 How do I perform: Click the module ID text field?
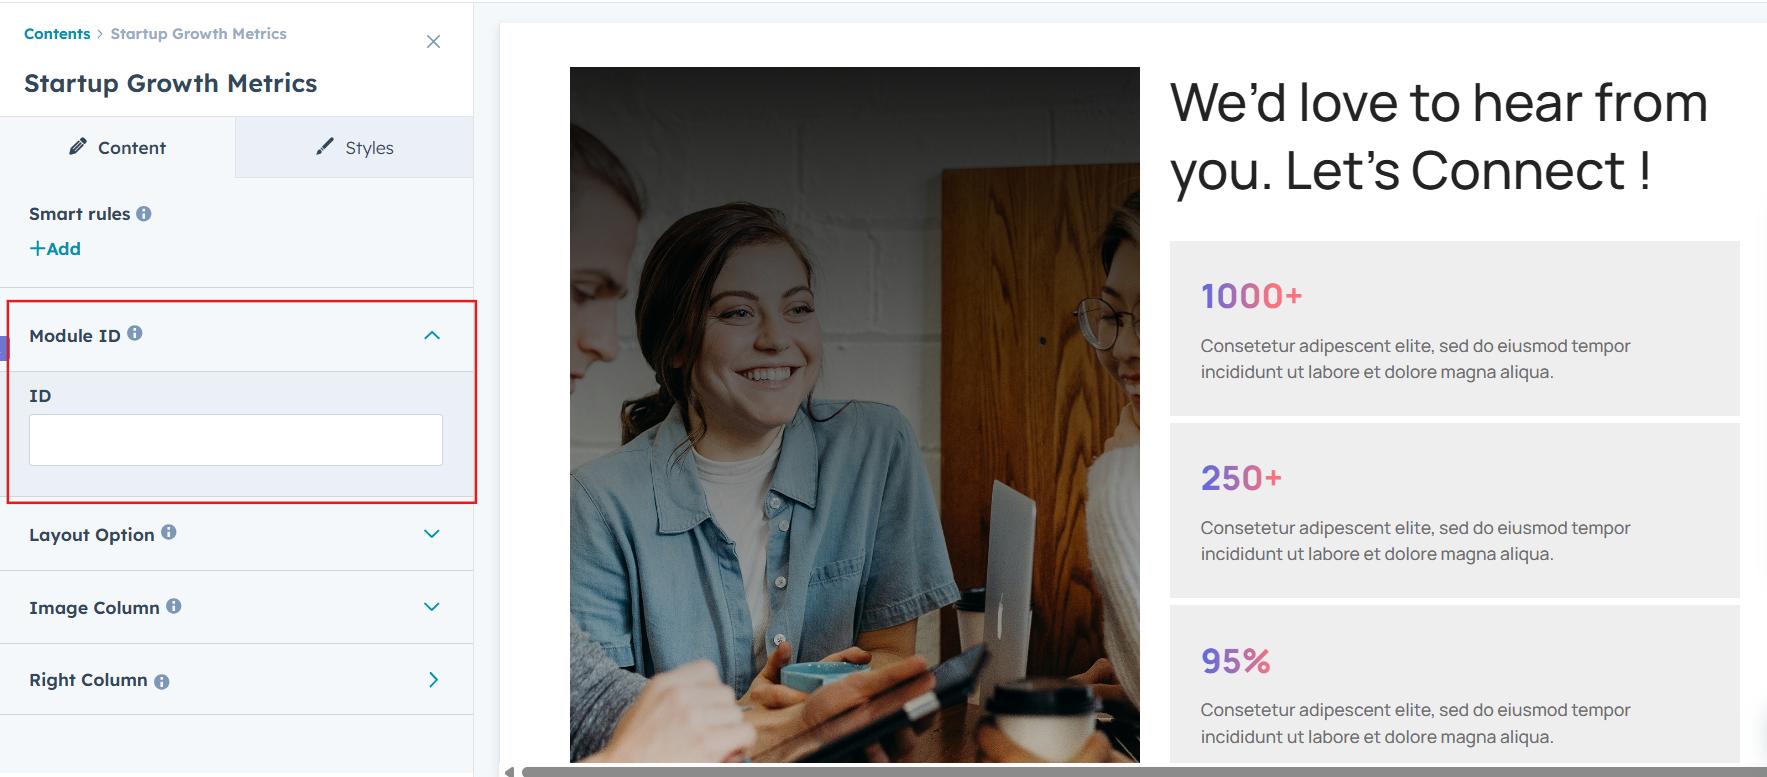pos(236,440)
